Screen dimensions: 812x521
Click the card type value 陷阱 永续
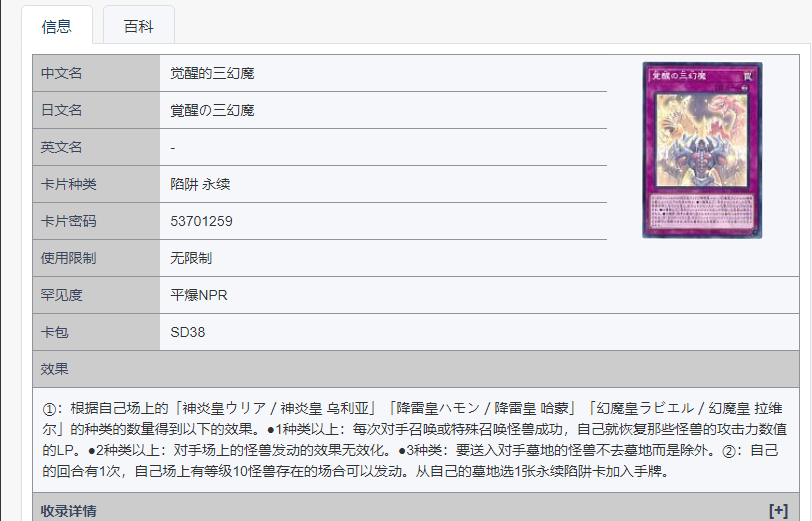pos(200,184)
